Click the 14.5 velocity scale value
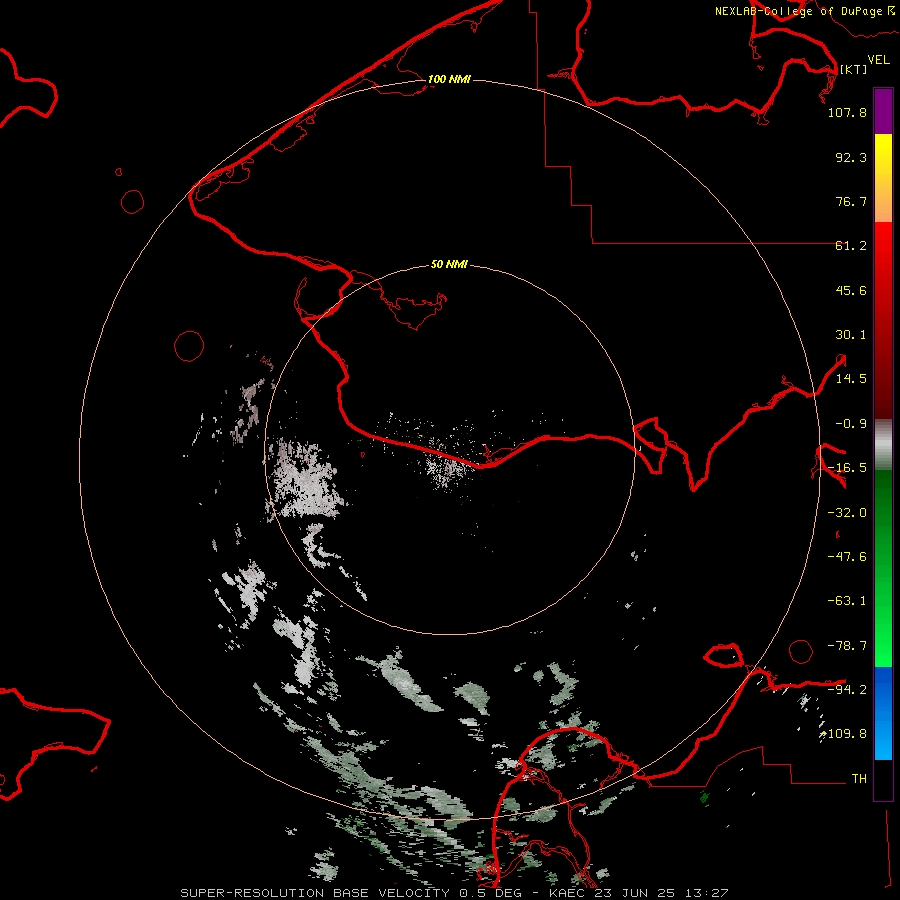The width and height of the screenshot is (900, 900). [x=851, y=379]
